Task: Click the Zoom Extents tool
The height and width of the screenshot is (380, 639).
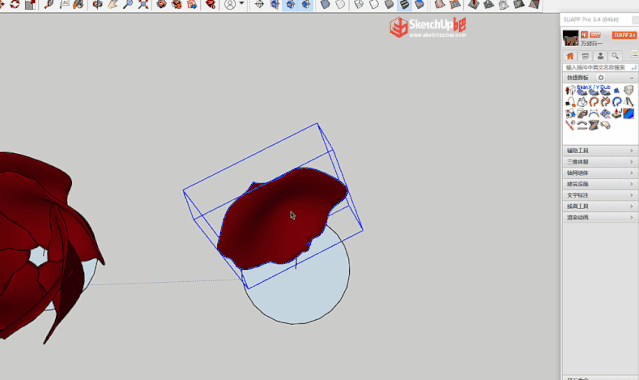Action: (143, 4)
